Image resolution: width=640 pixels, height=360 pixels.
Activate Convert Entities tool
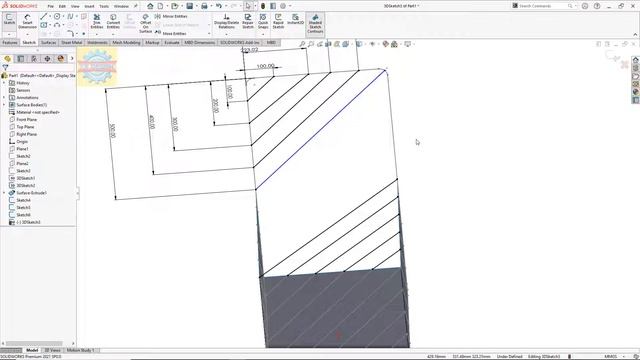[x=113, y=21]
